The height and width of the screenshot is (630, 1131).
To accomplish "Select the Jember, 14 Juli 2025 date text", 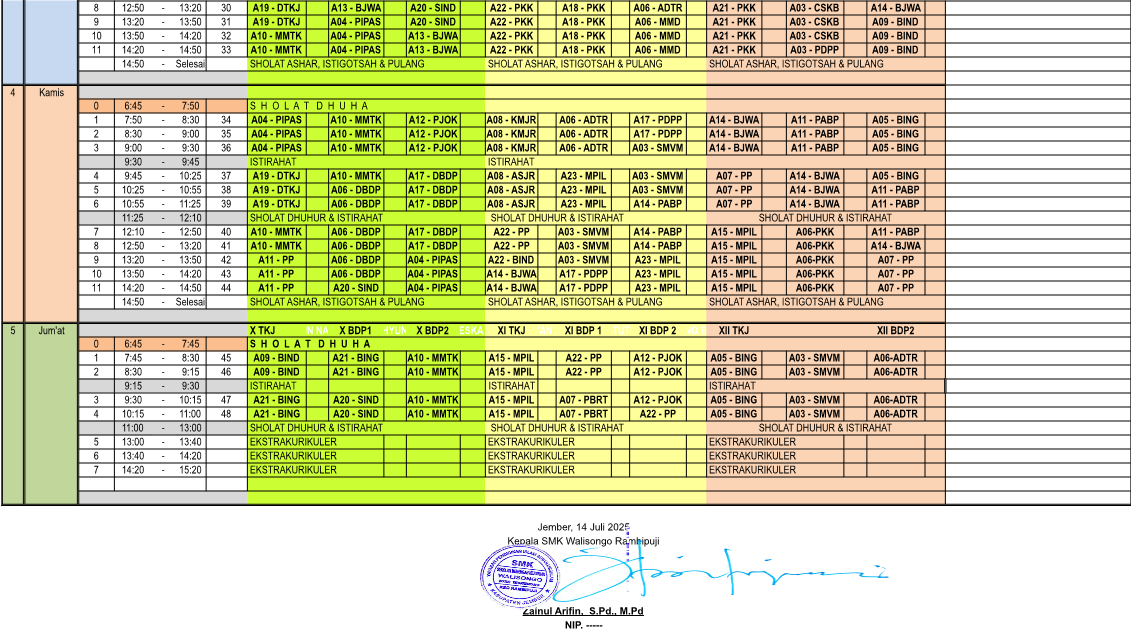I will click(584, 527).
